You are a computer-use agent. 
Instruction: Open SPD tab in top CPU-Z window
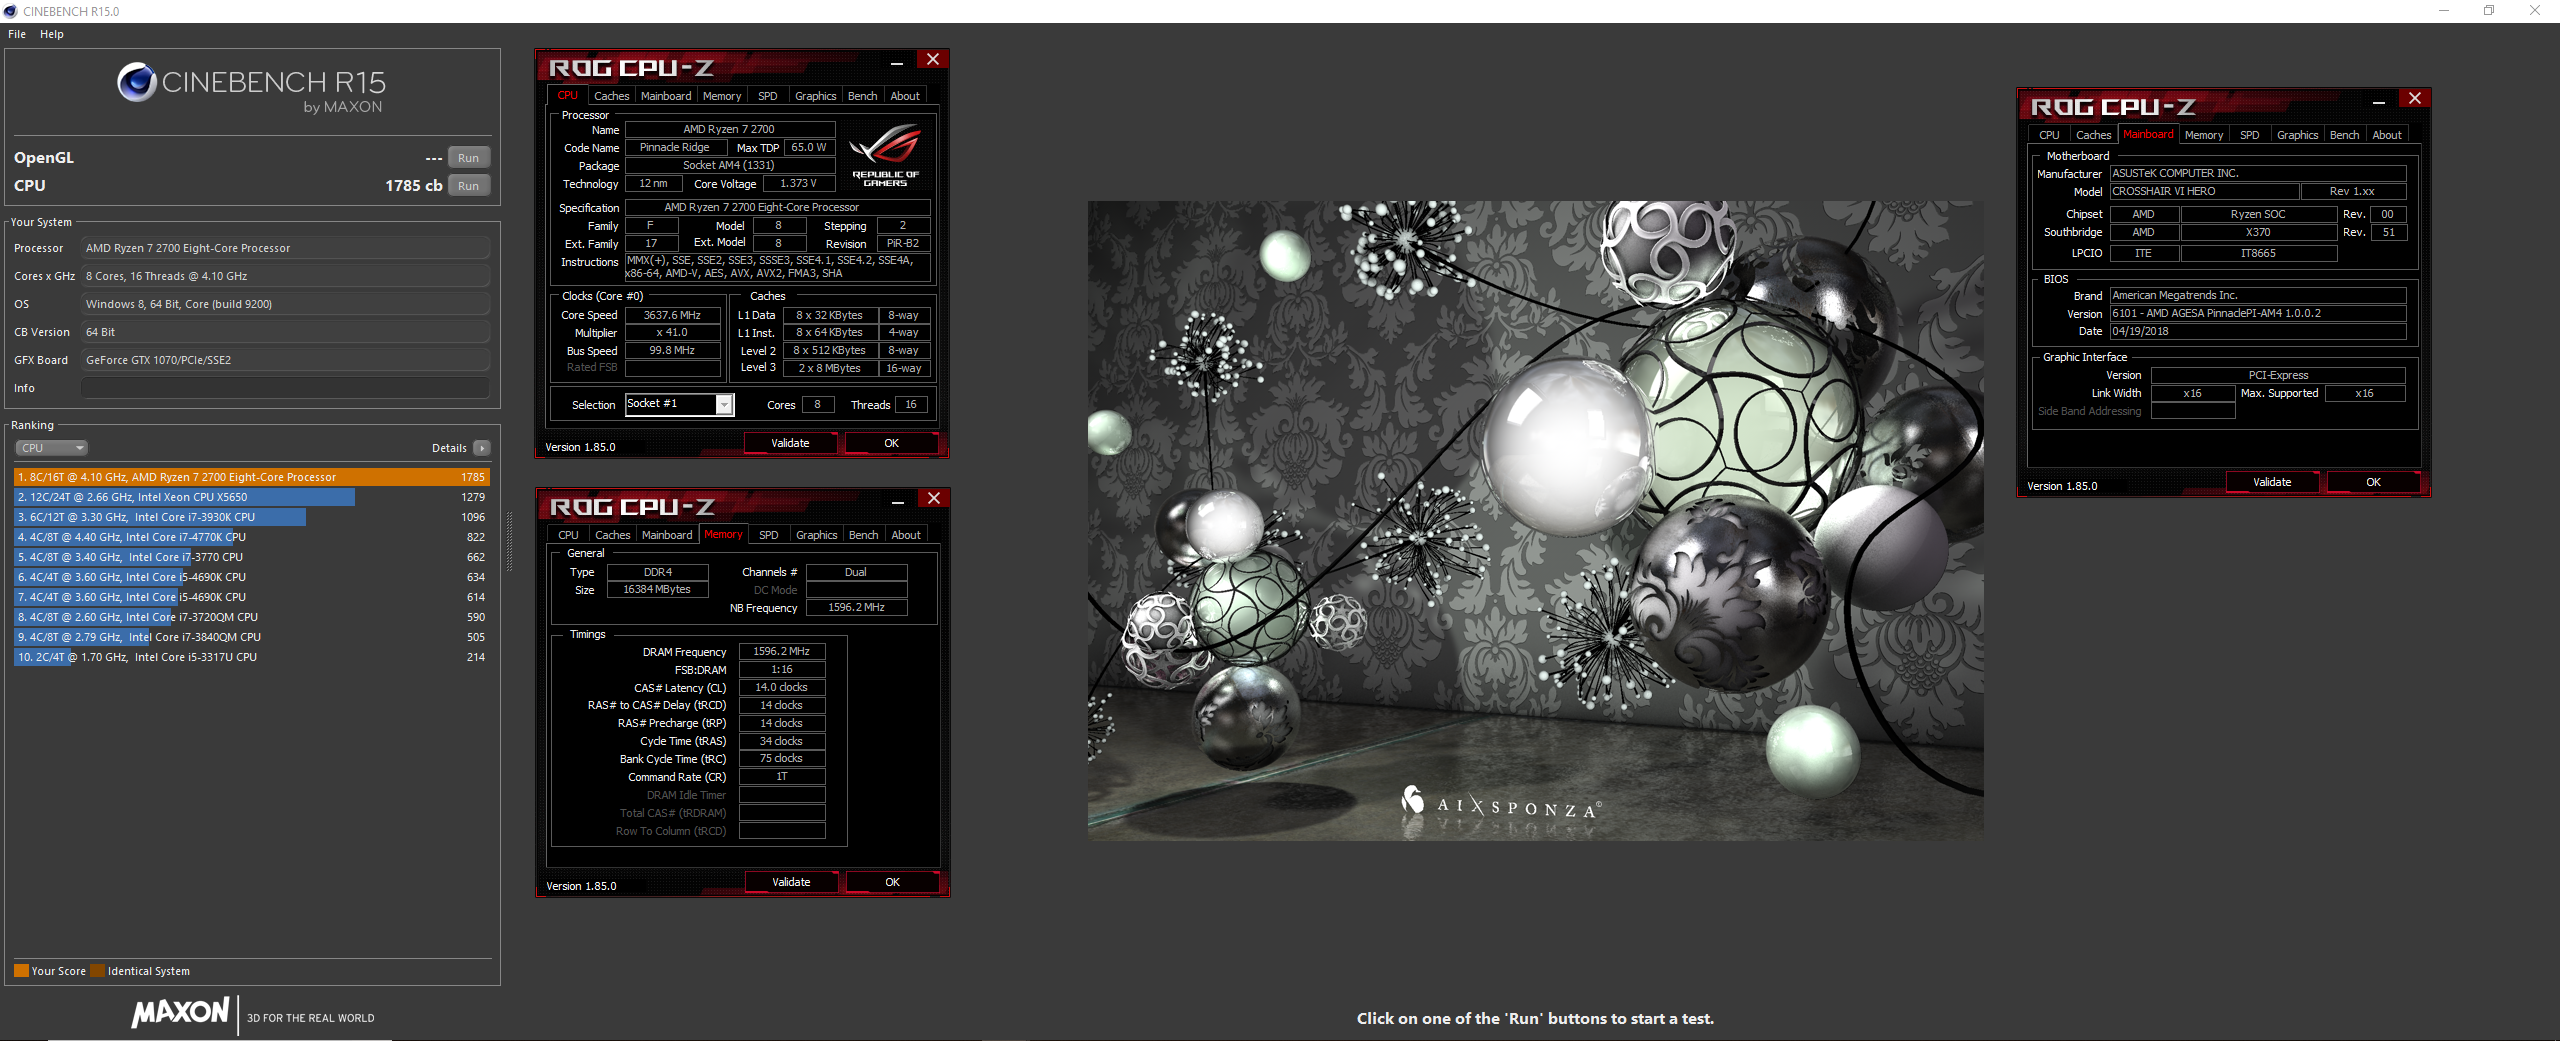click(x=768, y=96)
